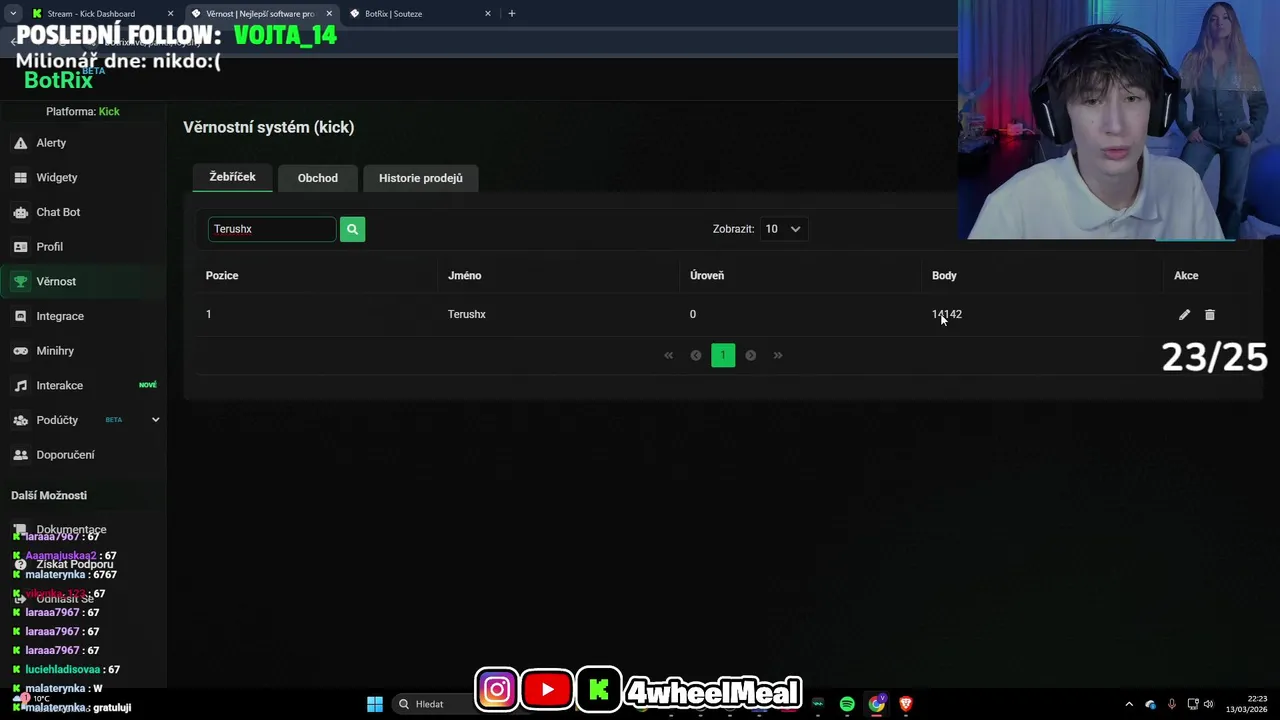
Task: Click the Úroveň column header
Action: pyautogui.click(x=707, y=276)
